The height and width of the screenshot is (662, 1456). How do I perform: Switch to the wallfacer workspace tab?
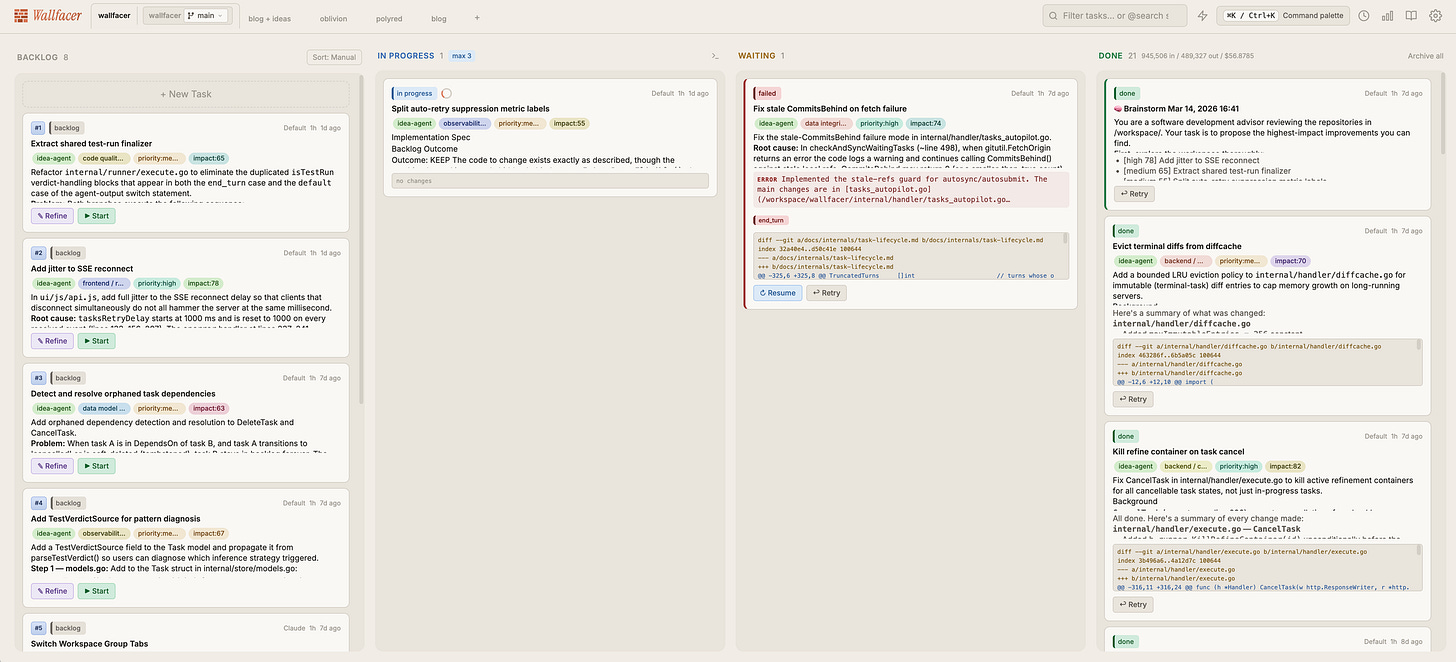click(x=114, y=16)
